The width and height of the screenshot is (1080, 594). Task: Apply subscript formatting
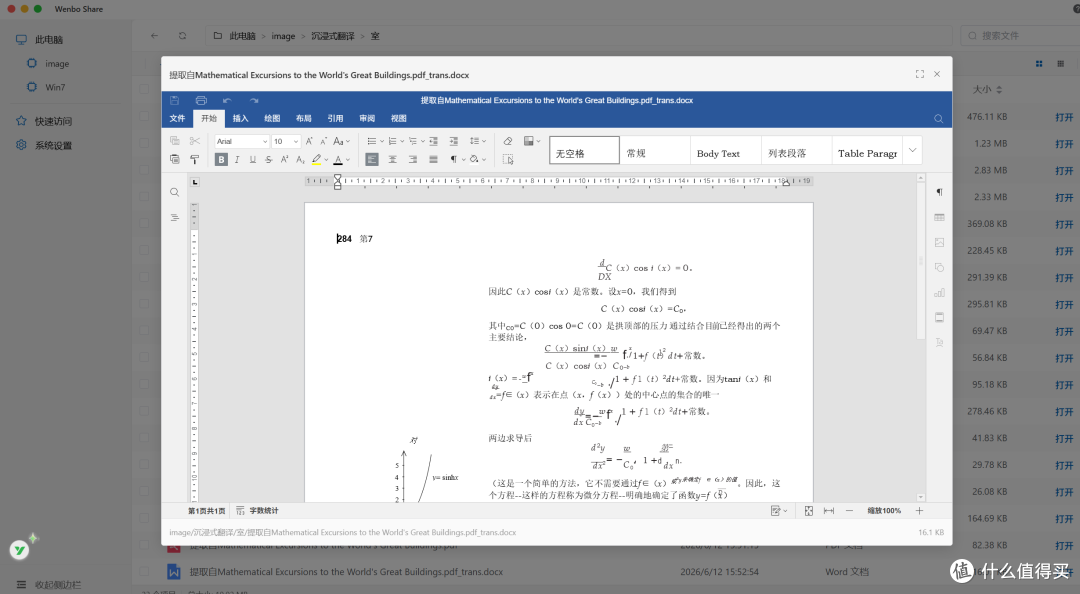click(x=300, y=159)
